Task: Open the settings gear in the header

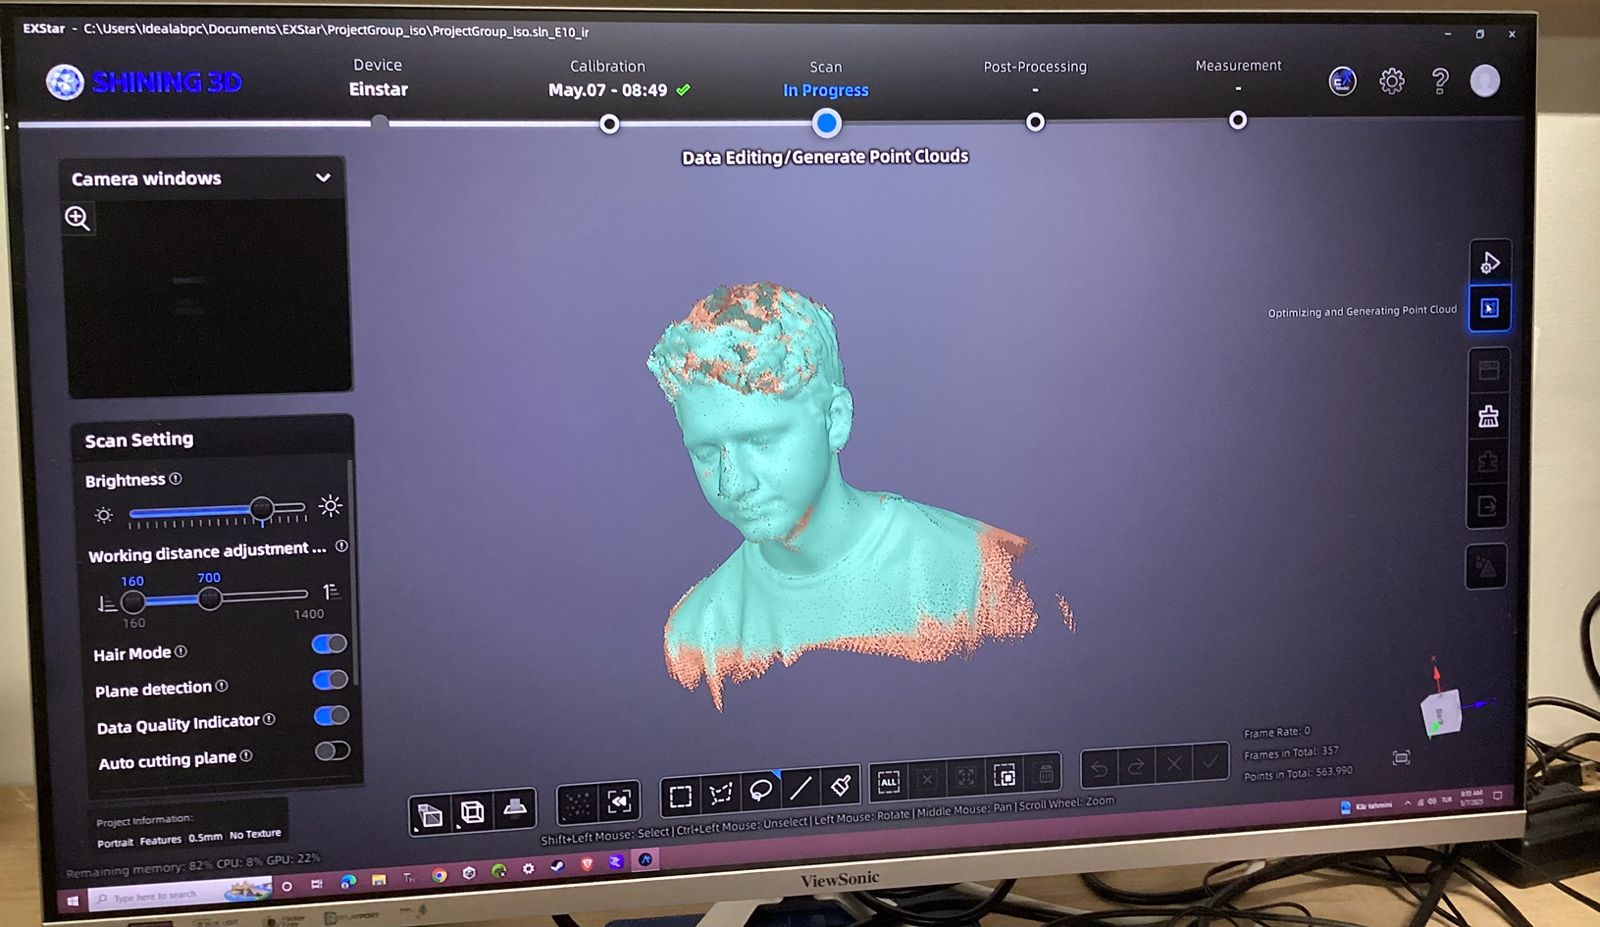Action: [1391, 81]
